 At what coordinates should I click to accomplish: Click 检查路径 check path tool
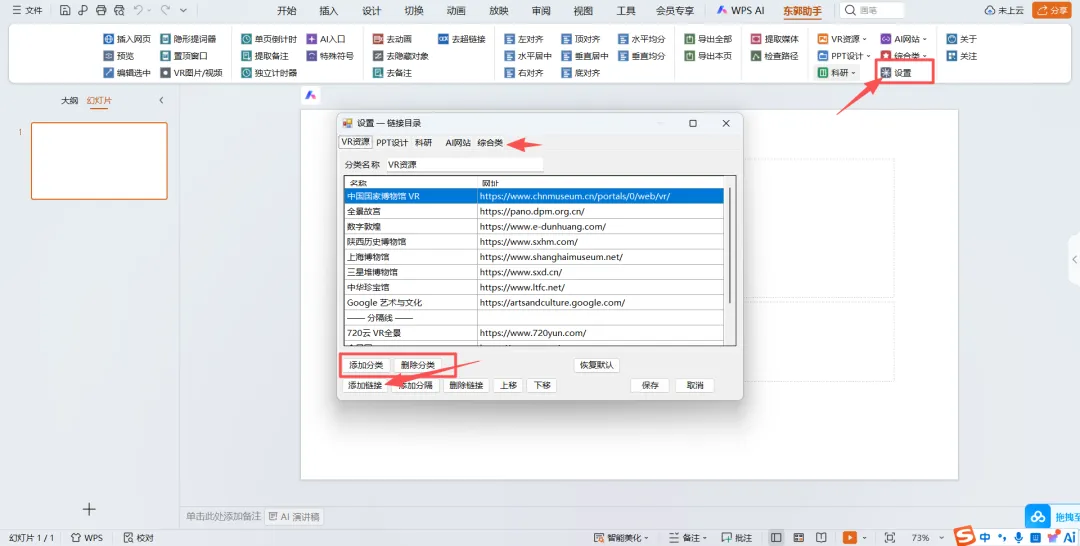(x=775, y=56)
